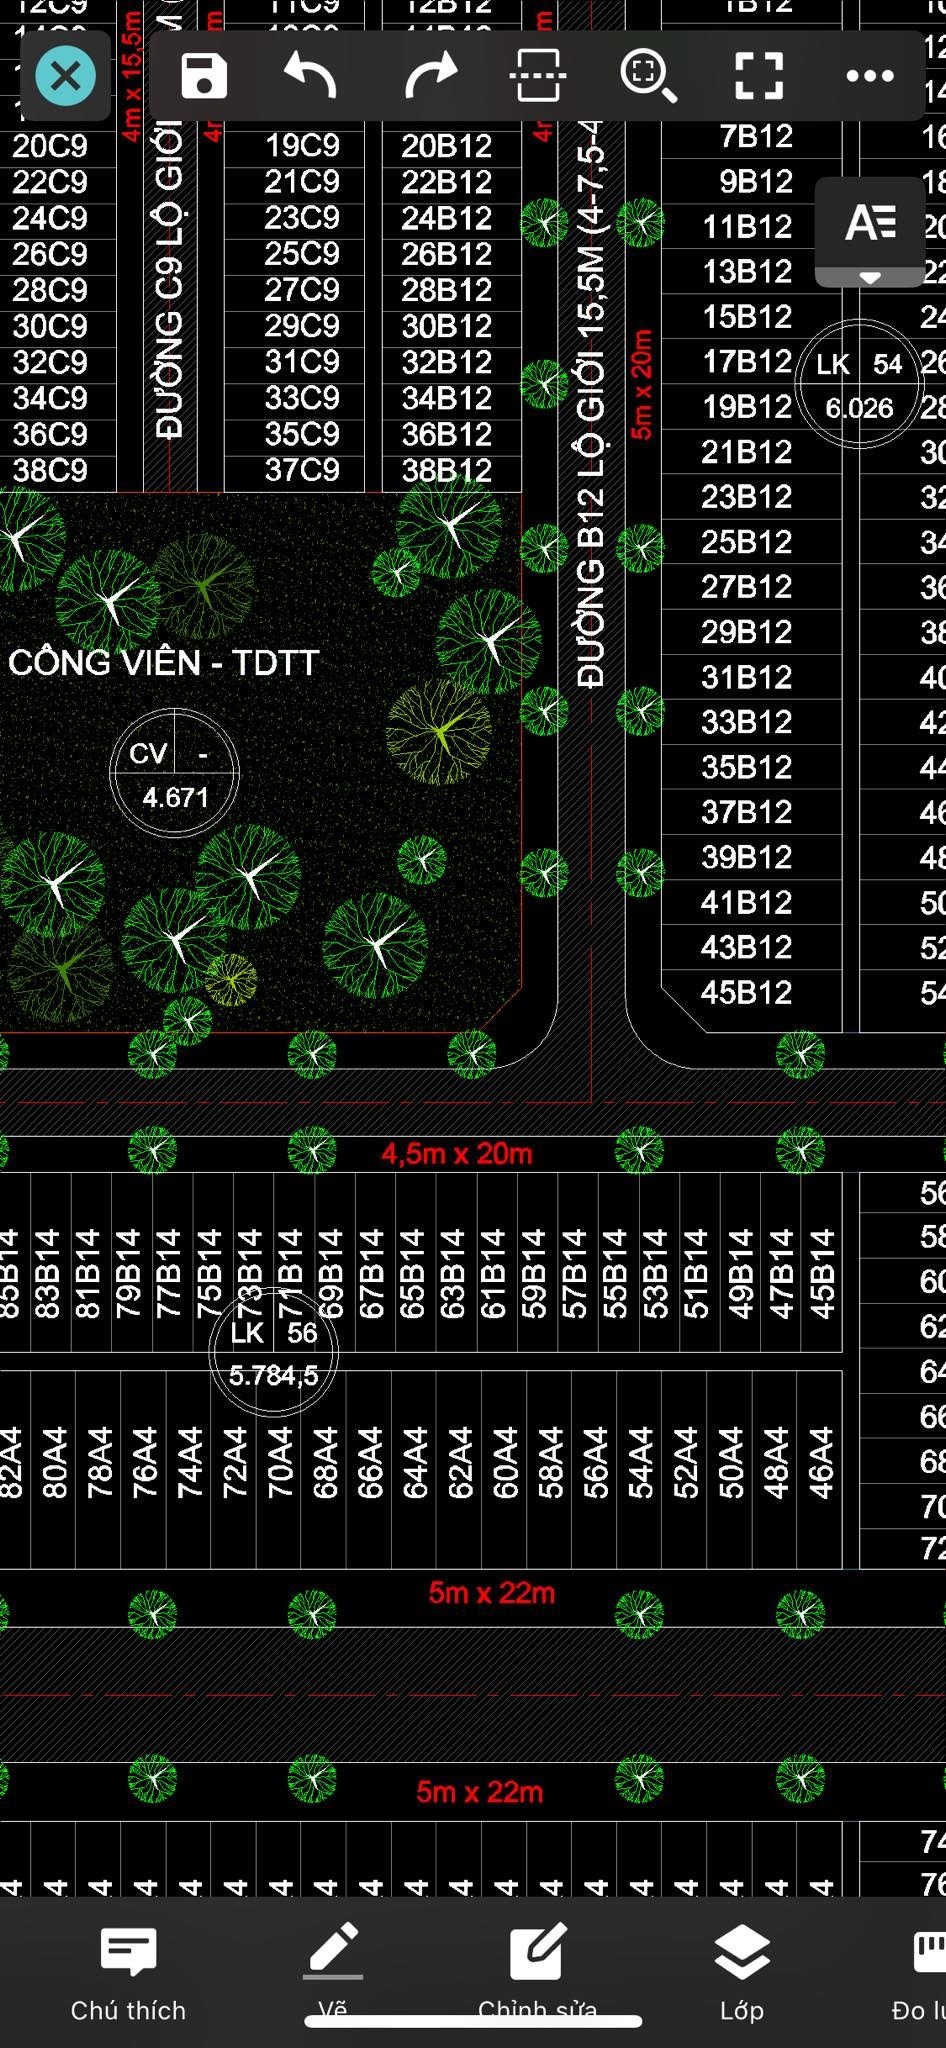The image size is (946, 2048).
Task: Open the three-dot more options menu
Action: (870, 76)
